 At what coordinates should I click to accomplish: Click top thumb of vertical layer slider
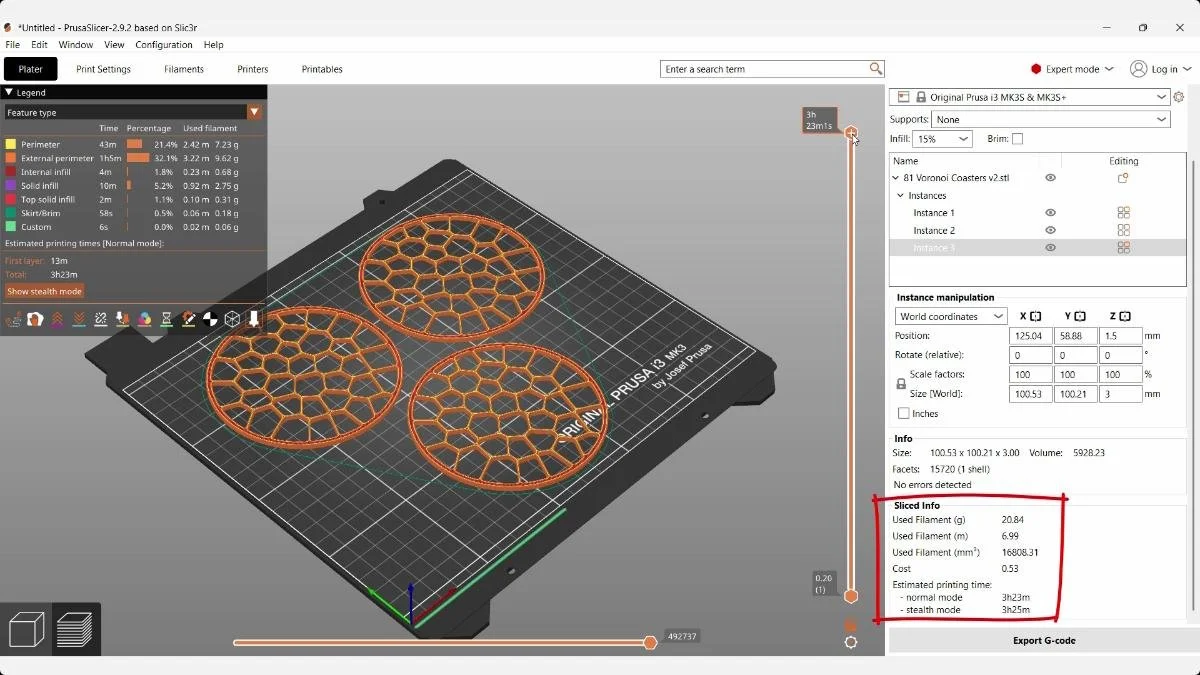[851, 133]
